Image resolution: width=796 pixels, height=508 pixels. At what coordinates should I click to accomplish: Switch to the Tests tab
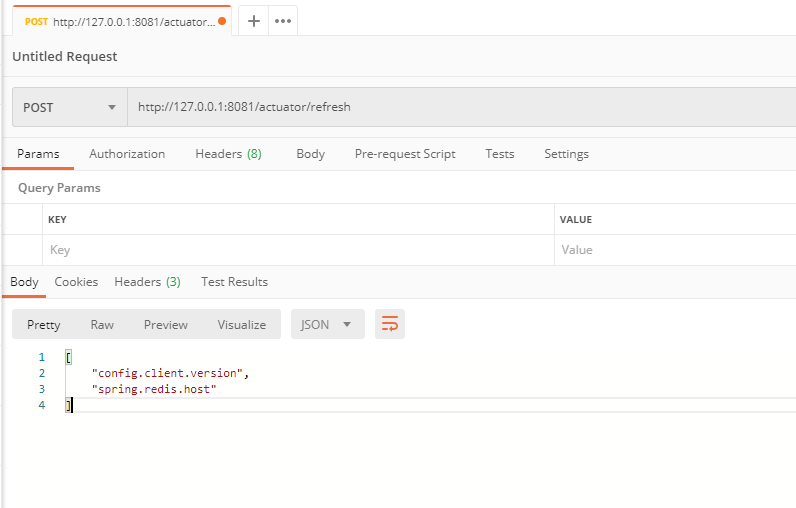pyautogui.click(x=500, y=154)
